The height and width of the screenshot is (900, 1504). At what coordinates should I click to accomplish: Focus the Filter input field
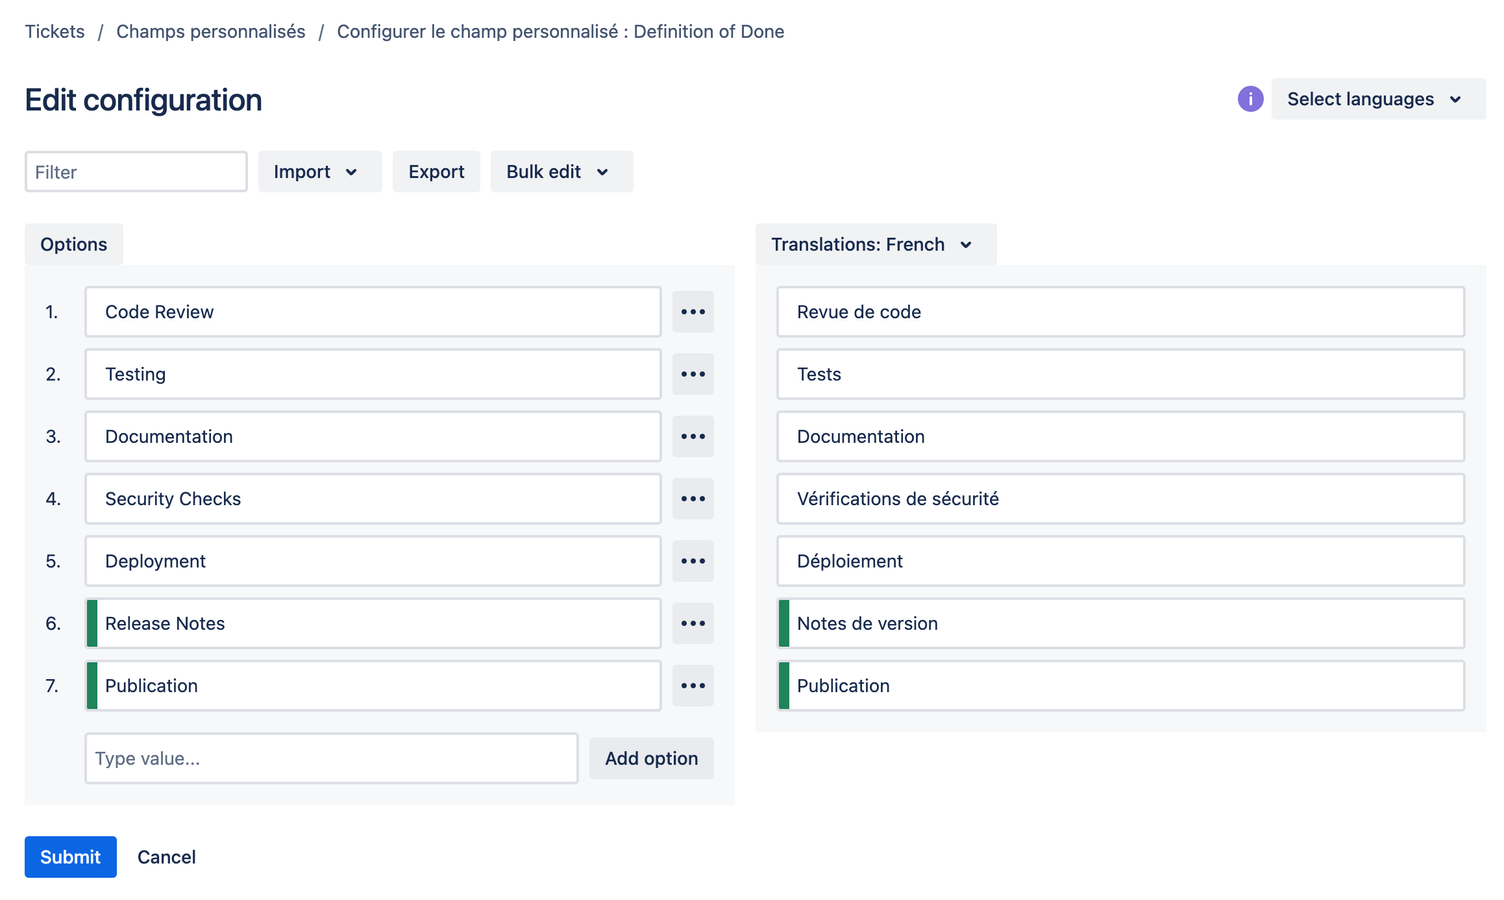136,172
